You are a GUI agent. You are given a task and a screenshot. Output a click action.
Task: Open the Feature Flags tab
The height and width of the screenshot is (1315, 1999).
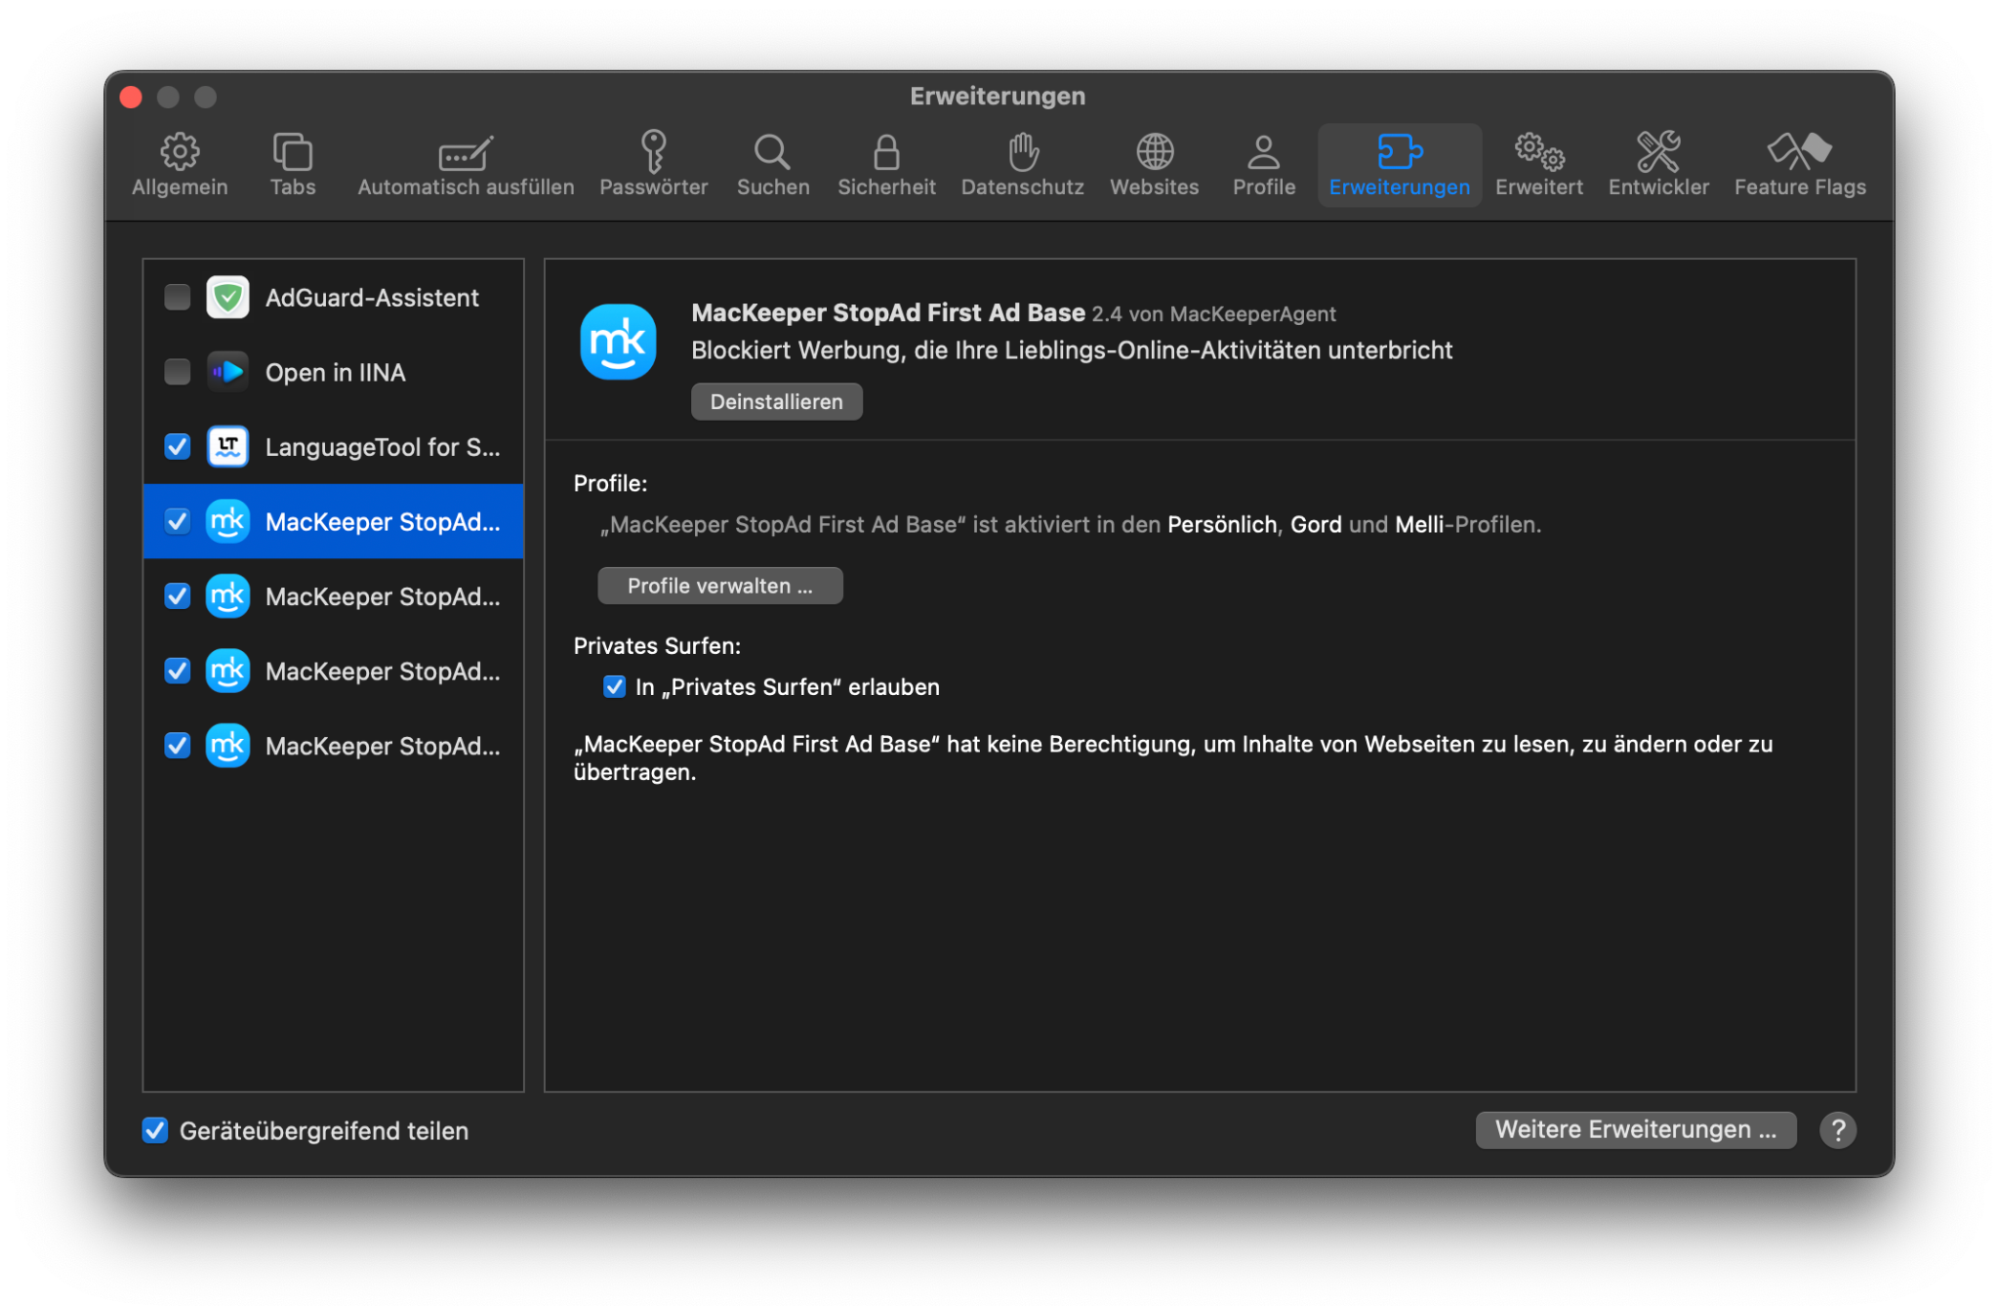pyautogui.click(x=1799, y=164)
